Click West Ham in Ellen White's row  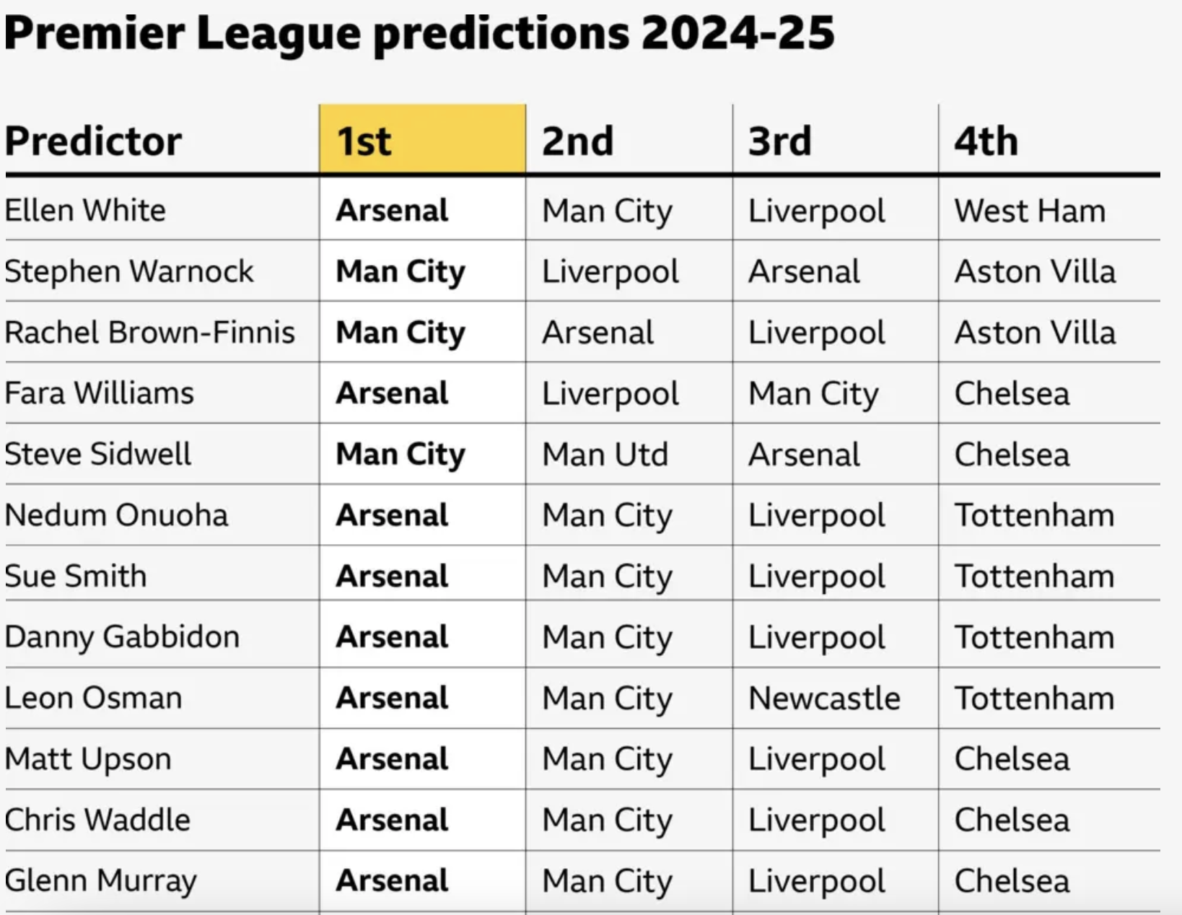tap(1030, 211)
